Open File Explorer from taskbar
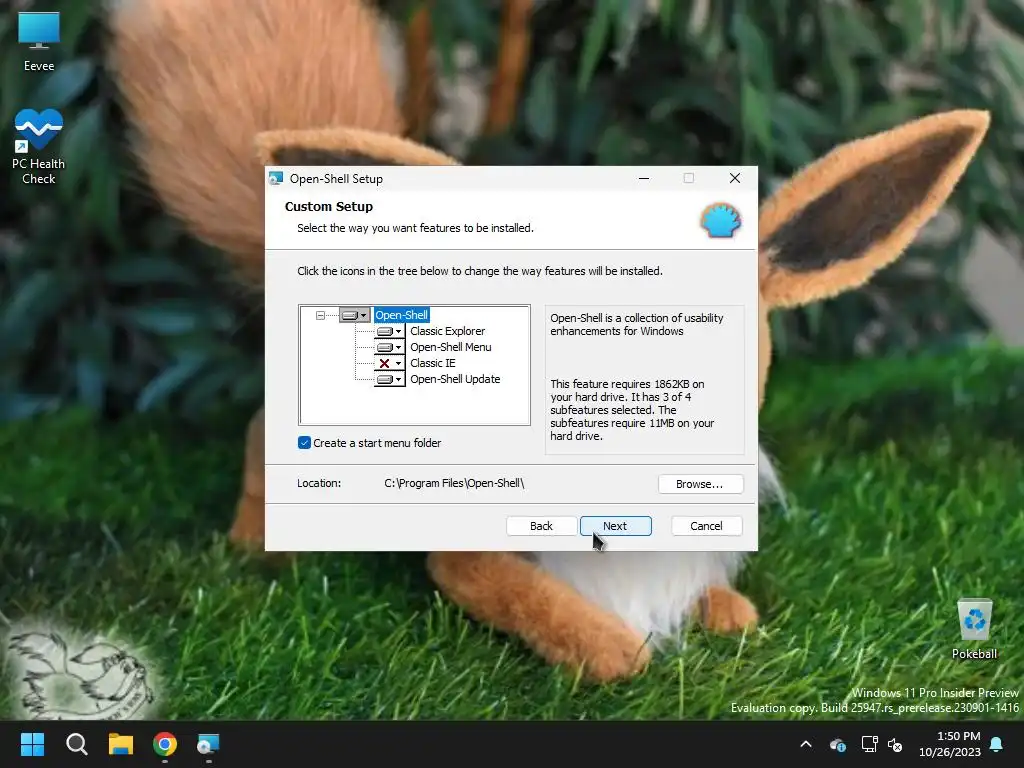This screenshot has height=768, width=1024. (x=121, y=744)
